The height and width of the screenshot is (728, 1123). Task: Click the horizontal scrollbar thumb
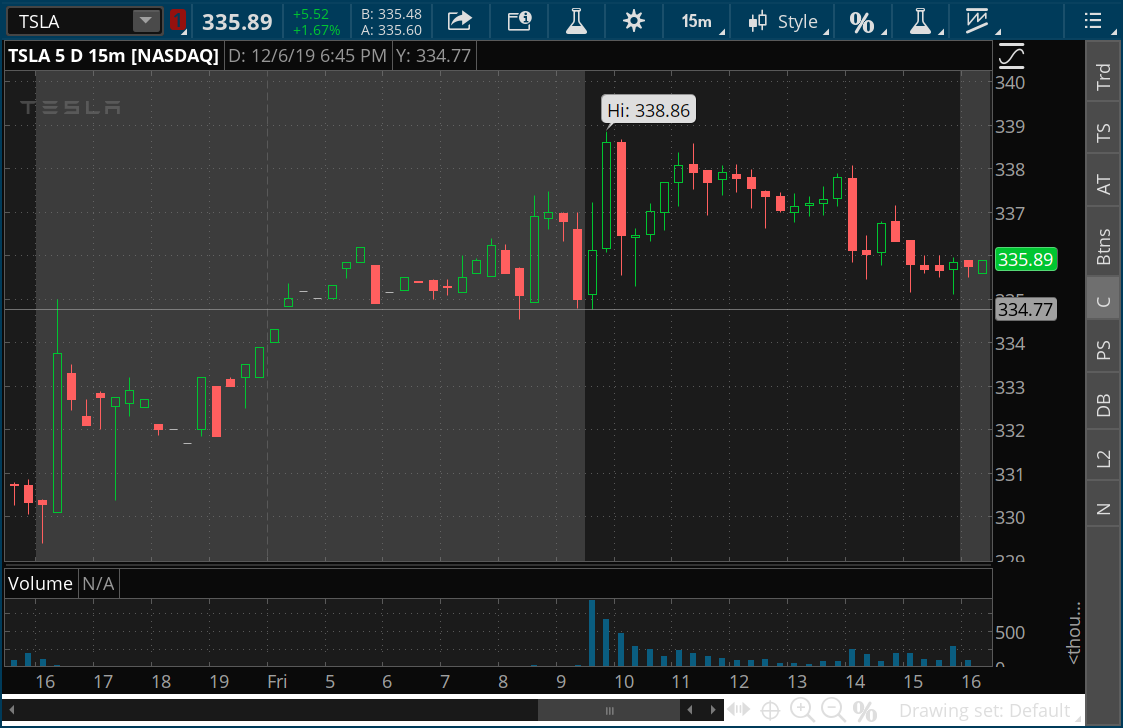[609, 710]
